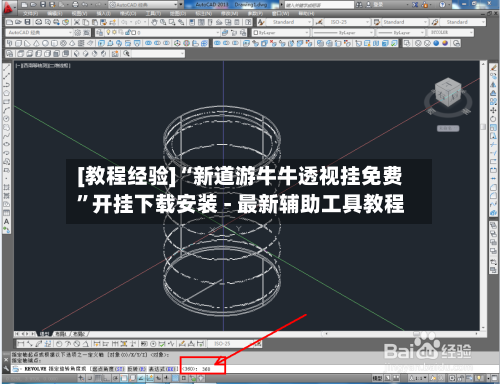Click the Workspace Settings gear icon
The image size is (500, 384).
coord(78,33)
